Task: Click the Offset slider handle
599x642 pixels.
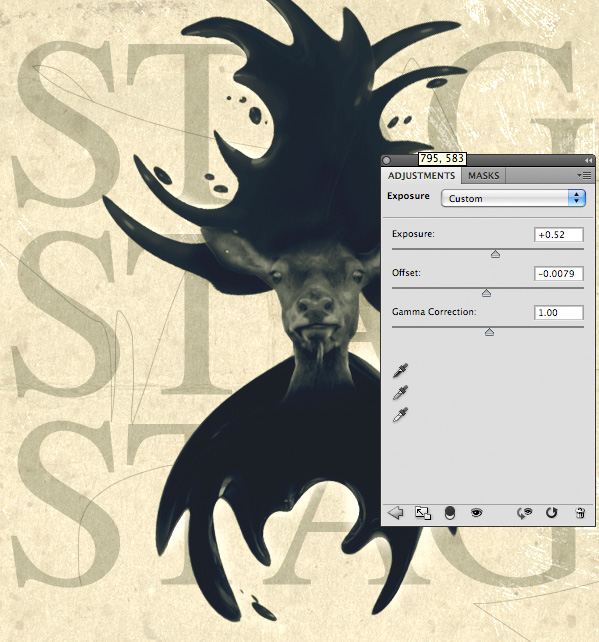Action: (486, 293)
